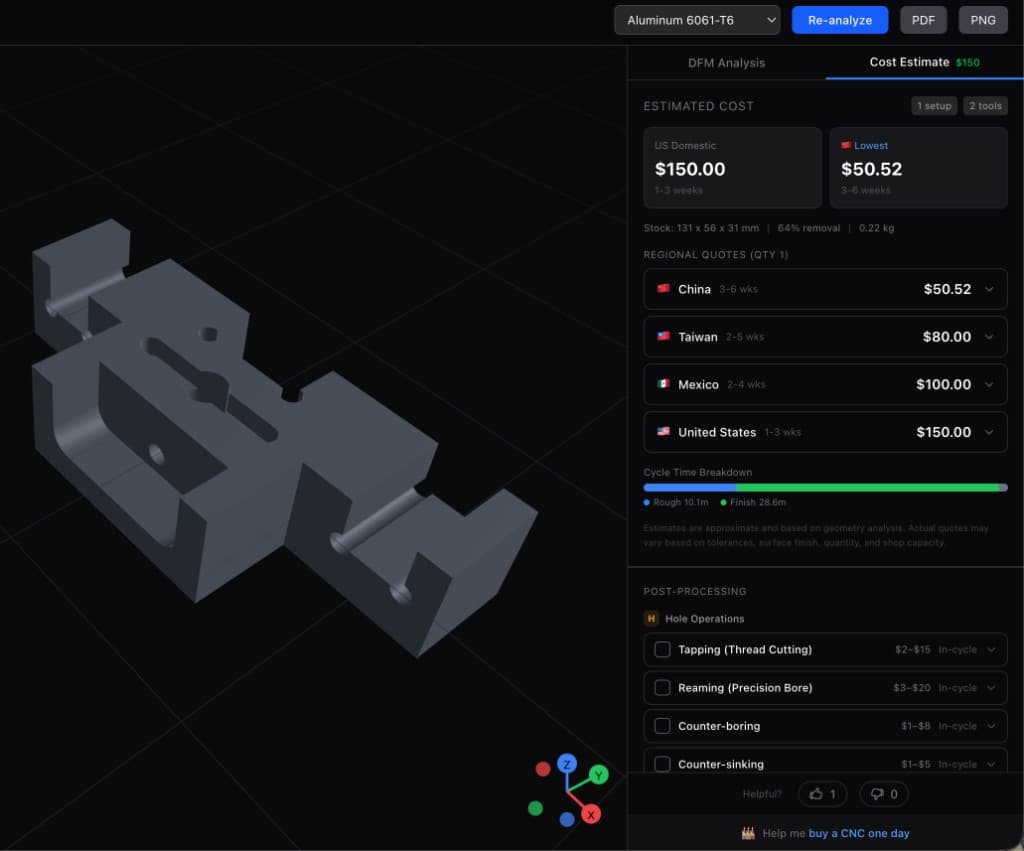Viewport: 1024px width, 851px height.
Task: Select the Cost Estimate tab
Action: point(909,61)
